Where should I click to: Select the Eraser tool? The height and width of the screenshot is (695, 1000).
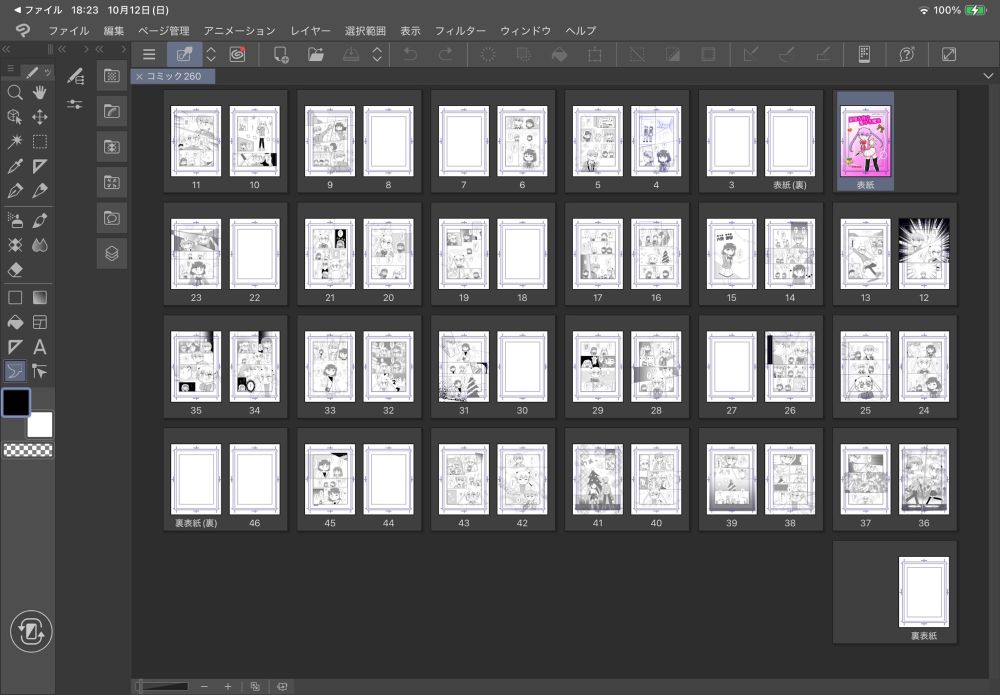point(15,270)
